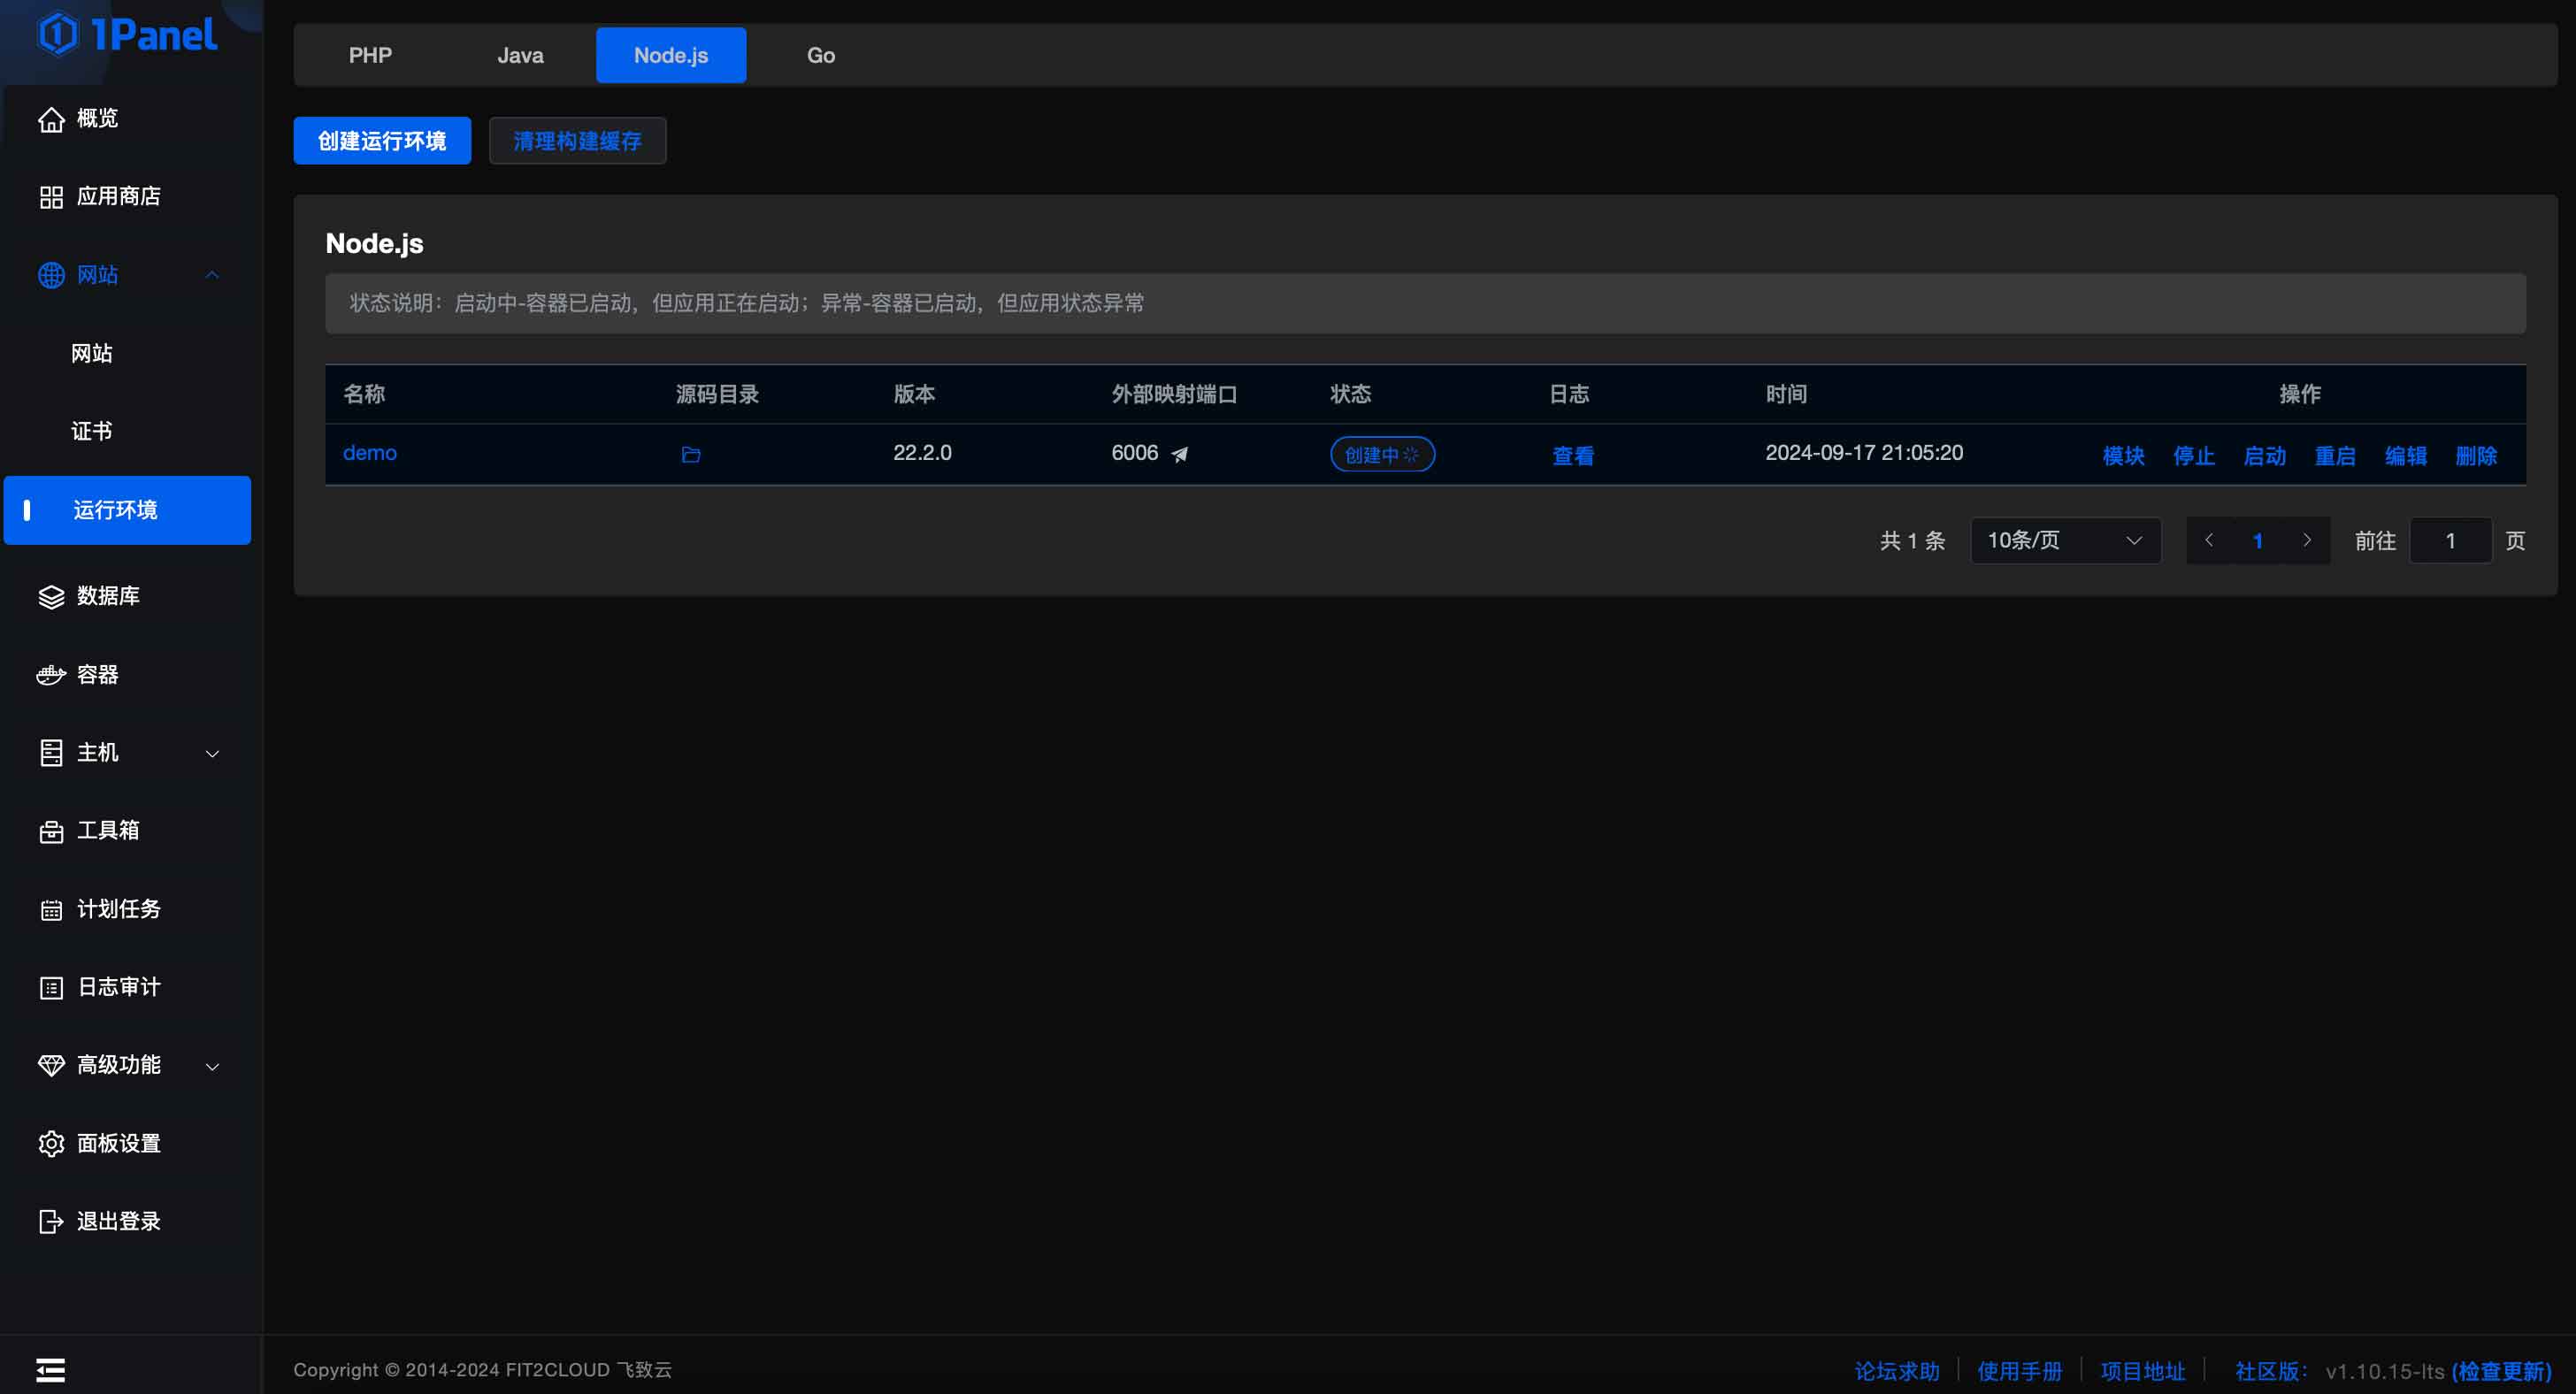The image size is (2576, 1394).
Task: Click the 清理构建缓存 button
Action: pyautogui.click(x=577, y=141)
